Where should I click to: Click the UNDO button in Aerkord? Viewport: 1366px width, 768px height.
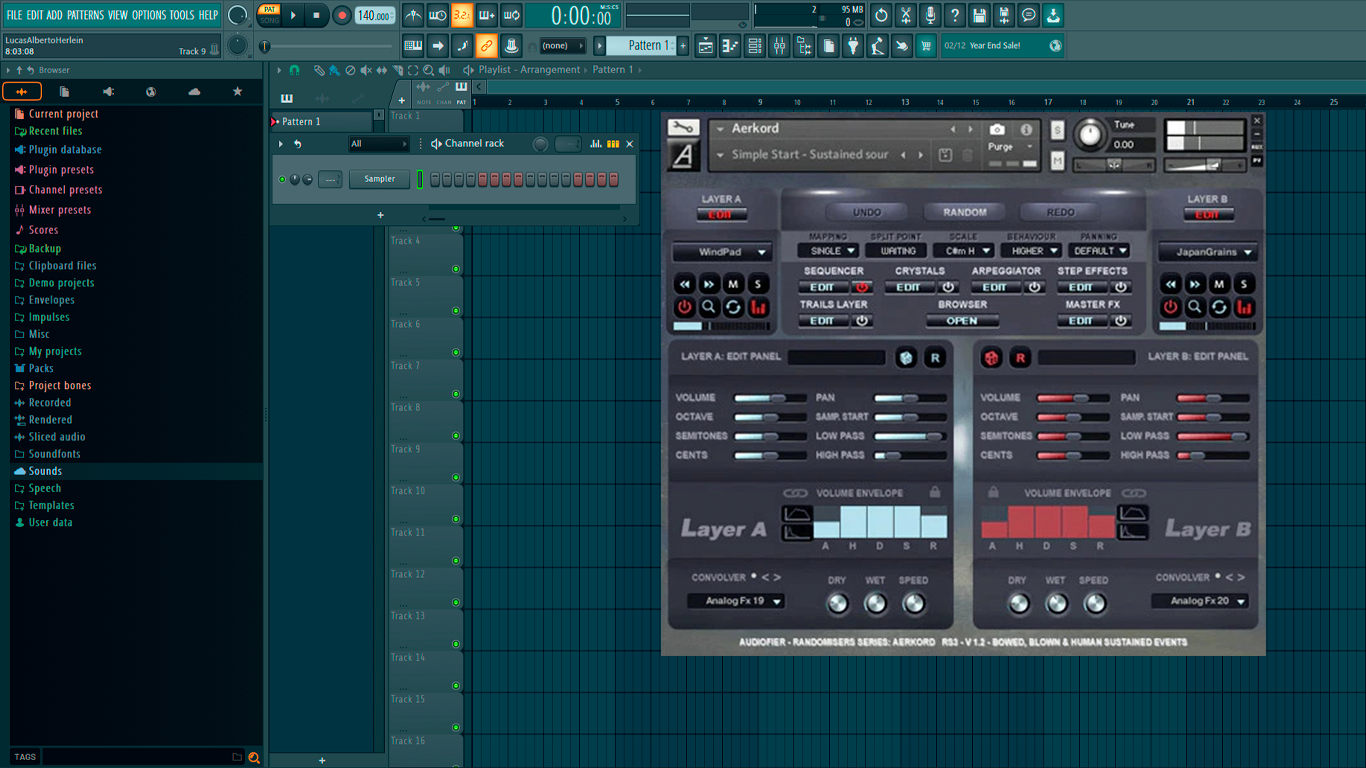coord(867,212)
